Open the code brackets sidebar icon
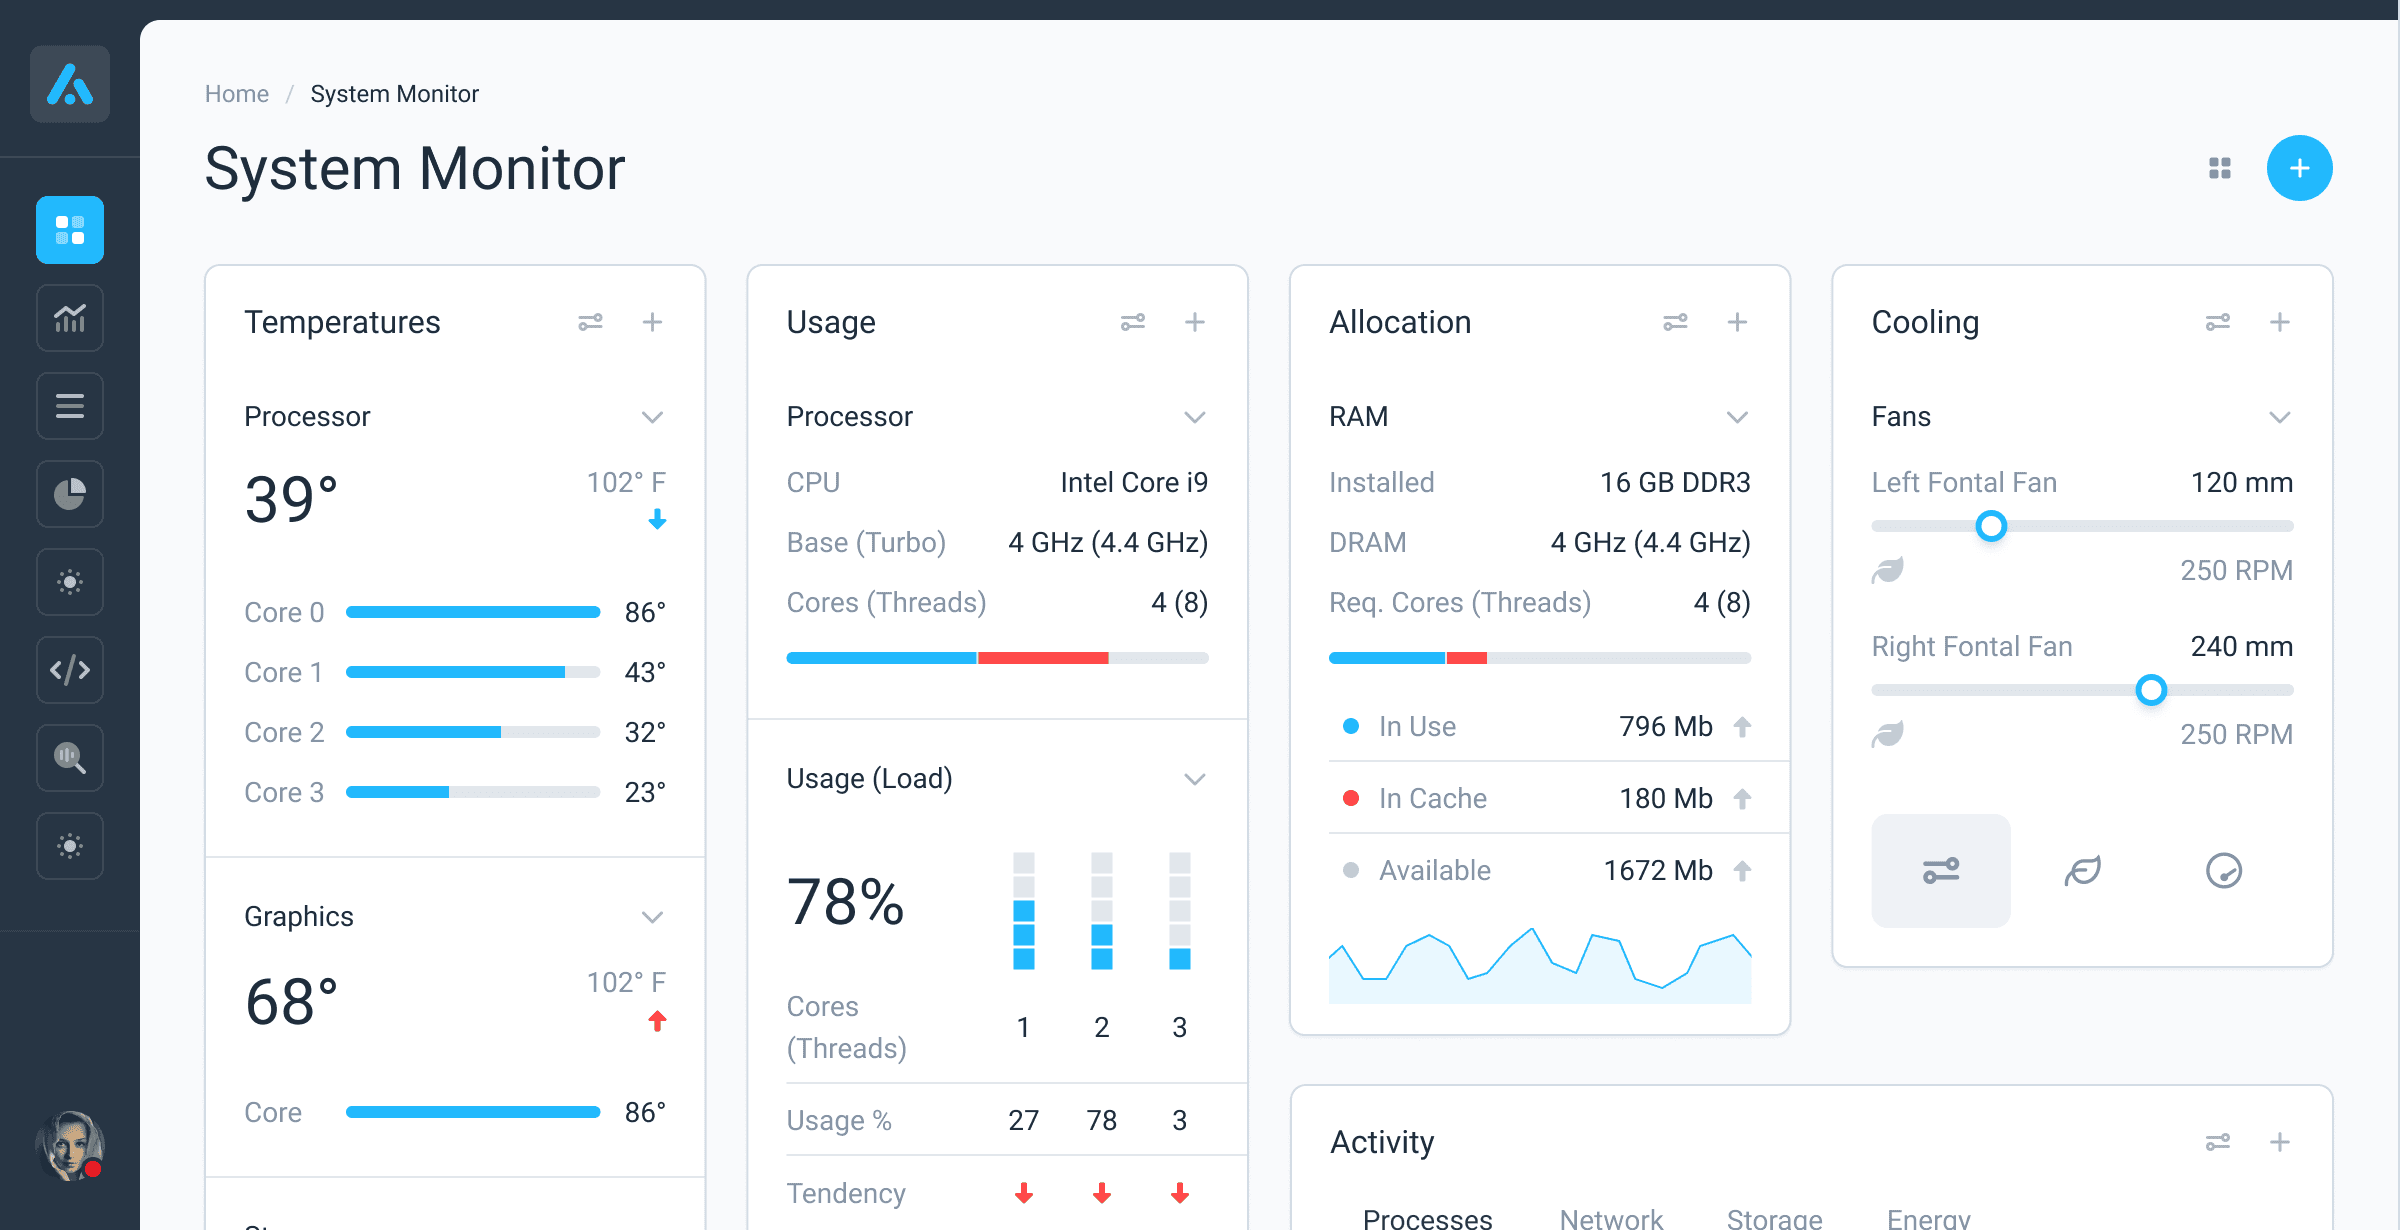The height and width of the screenshot is (1230, 2400). 70,670
